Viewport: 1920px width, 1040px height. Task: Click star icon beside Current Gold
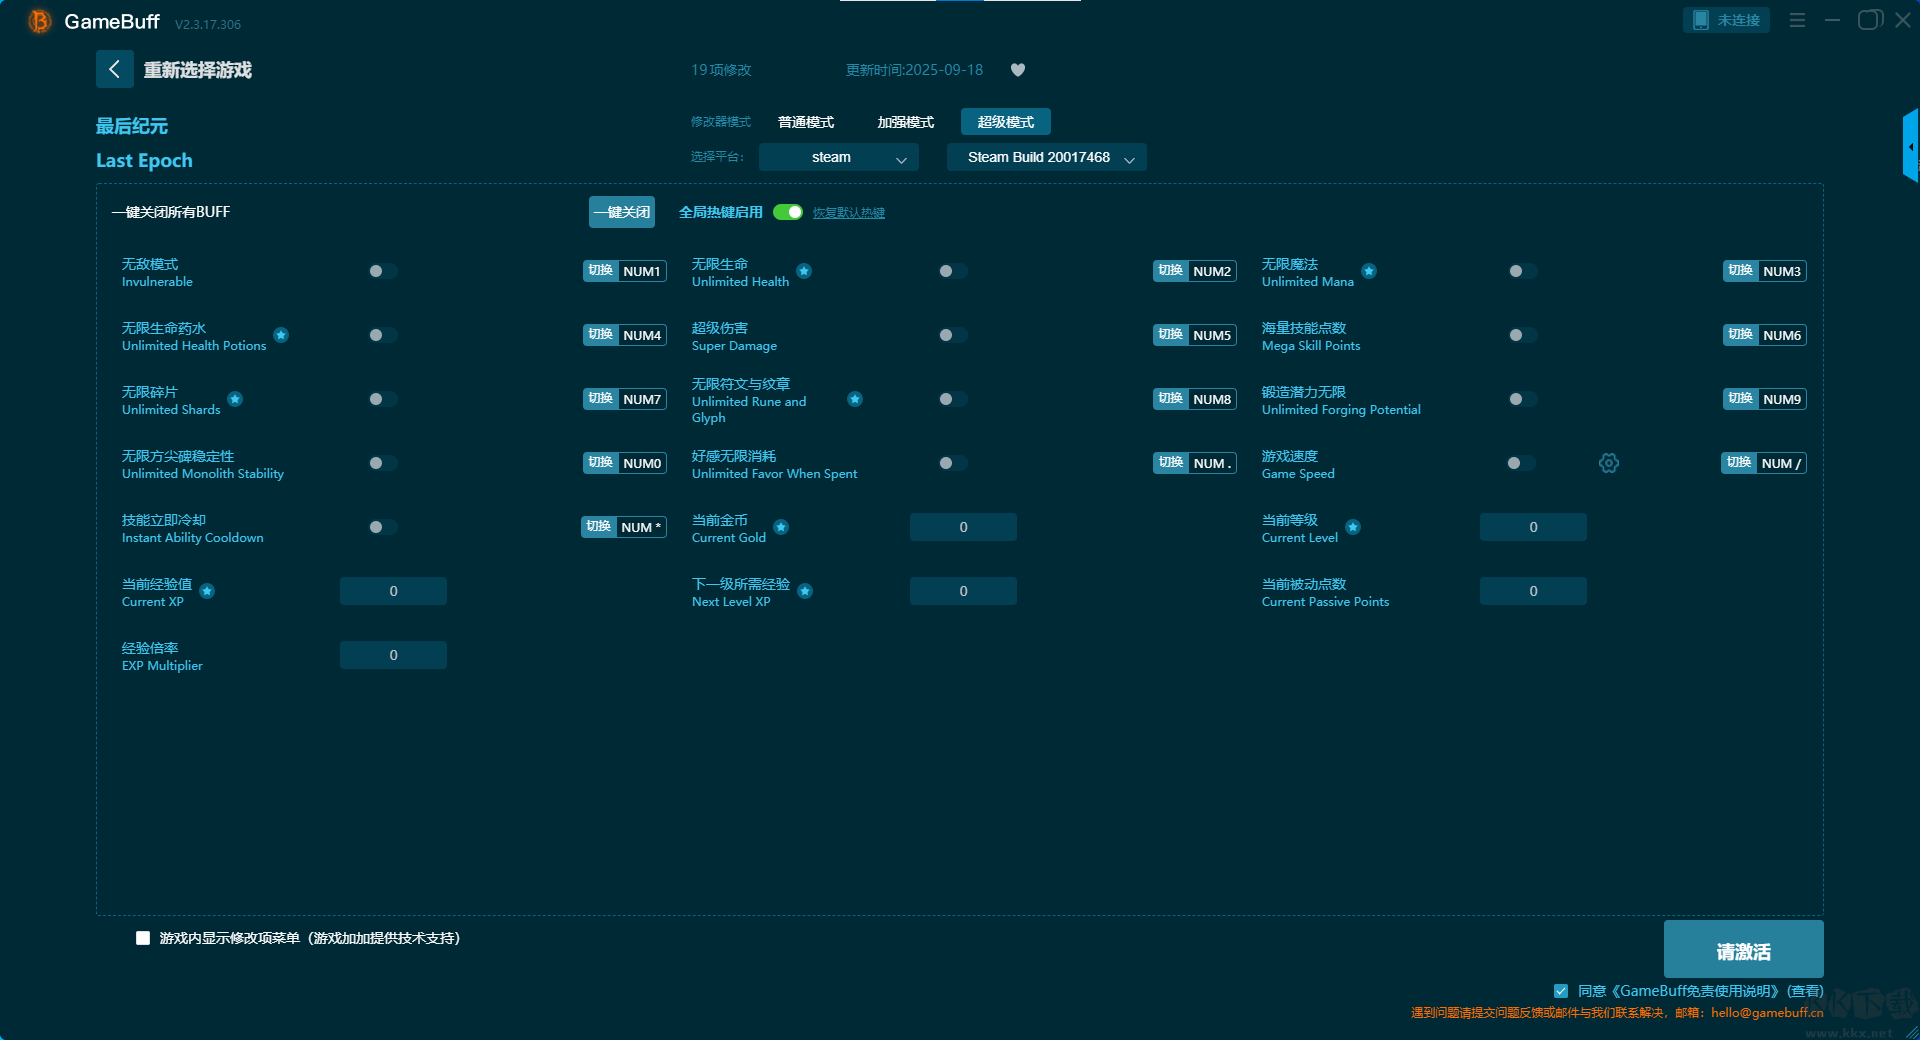pos(781,527)
